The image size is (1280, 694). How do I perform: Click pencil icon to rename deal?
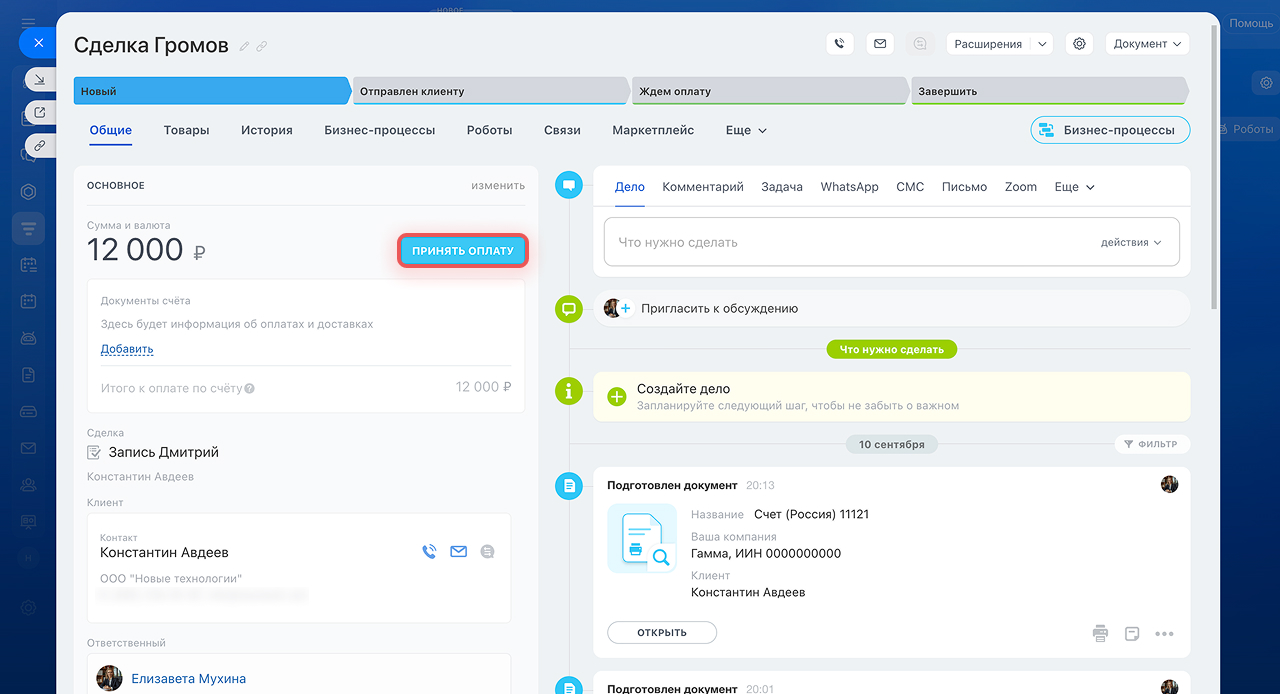245,46
